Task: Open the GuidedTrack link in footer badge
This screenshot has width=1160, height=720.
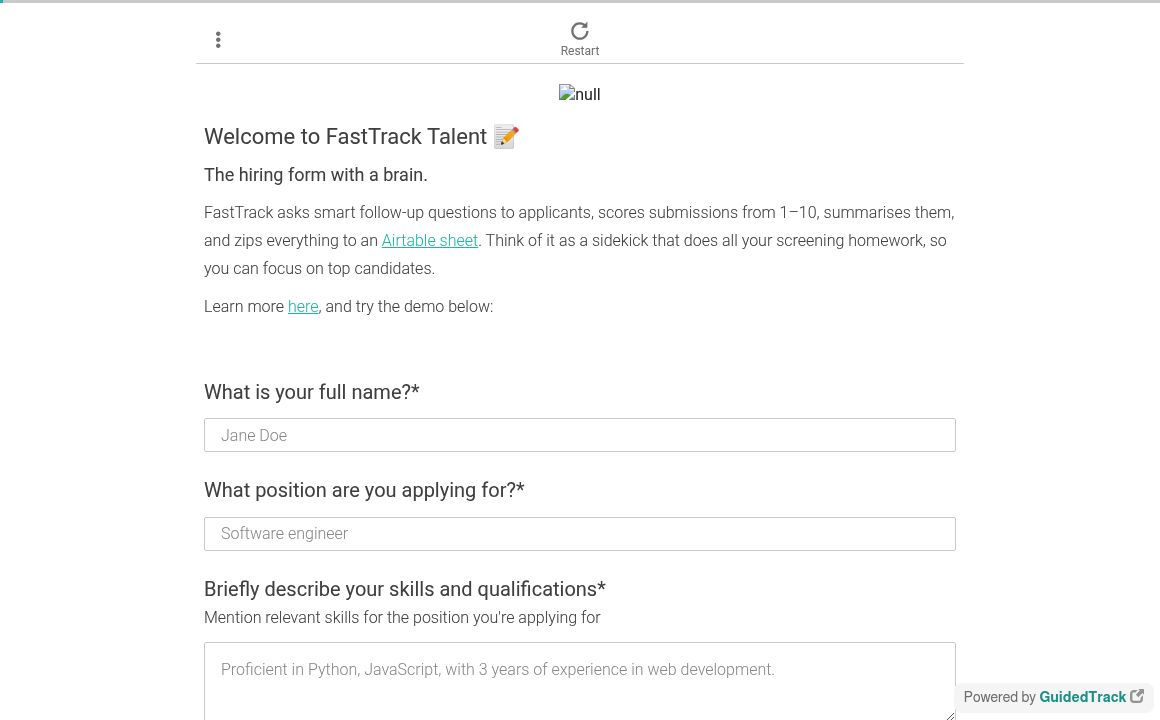Action: tap(1082, 697)
